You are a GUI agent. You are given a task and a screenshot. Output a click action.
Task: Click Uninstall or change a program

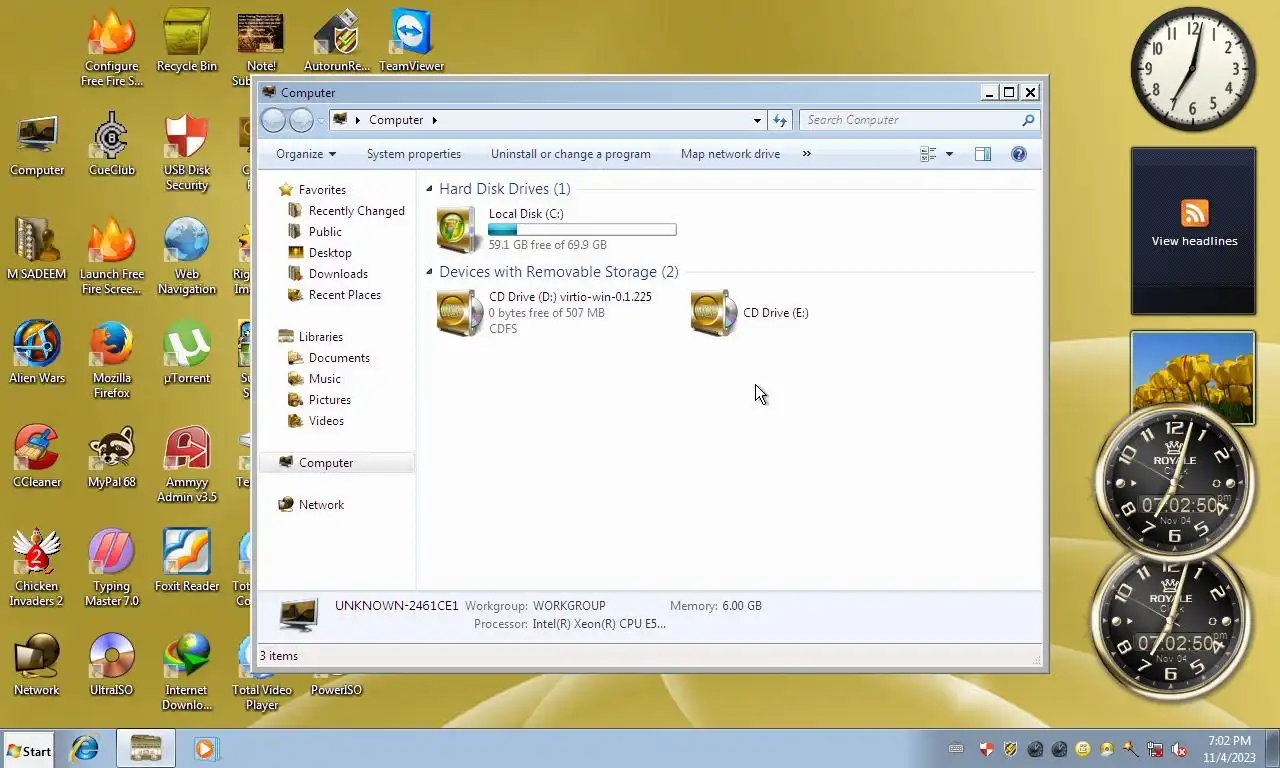[x=571, y=154]
